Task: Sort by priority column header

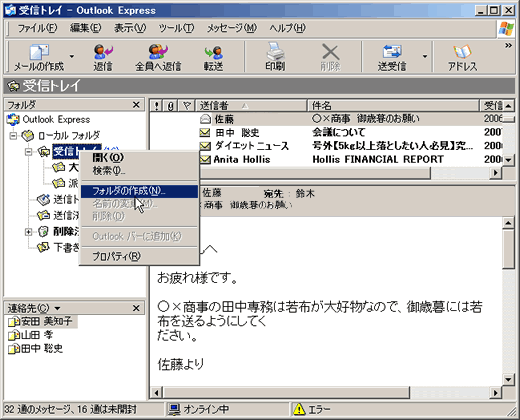Action: (x=156, y=106)
